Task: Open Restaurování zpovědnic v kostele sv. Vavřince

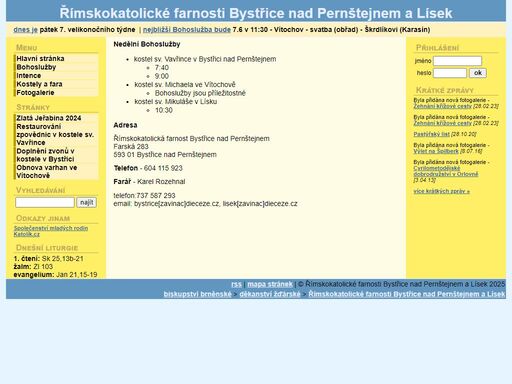Action: pyautogui.click(x=57, y=135)
